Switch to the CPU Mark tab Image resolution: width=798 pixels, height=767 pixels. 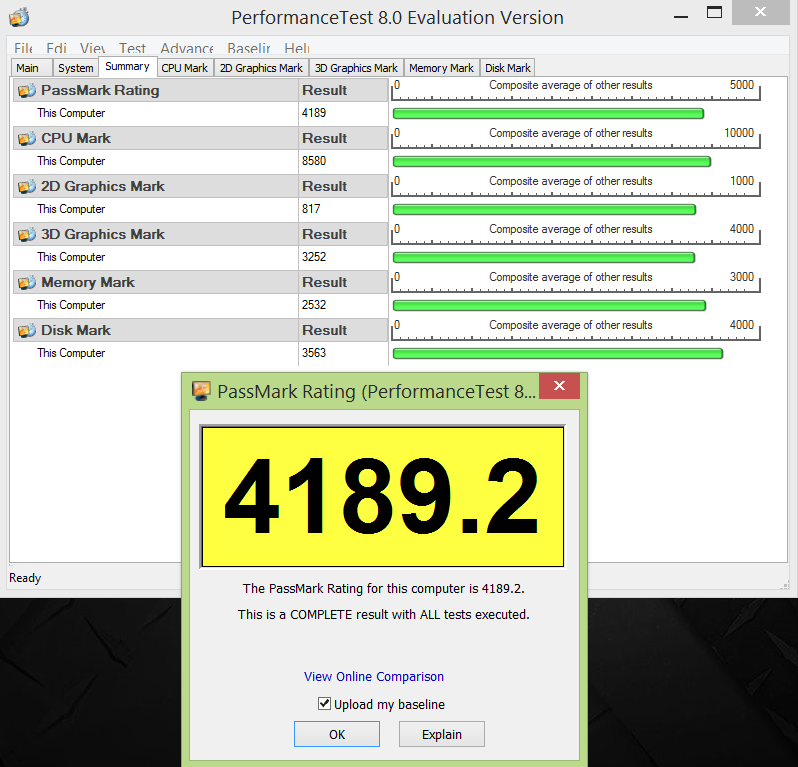click(x=185, y=68)
